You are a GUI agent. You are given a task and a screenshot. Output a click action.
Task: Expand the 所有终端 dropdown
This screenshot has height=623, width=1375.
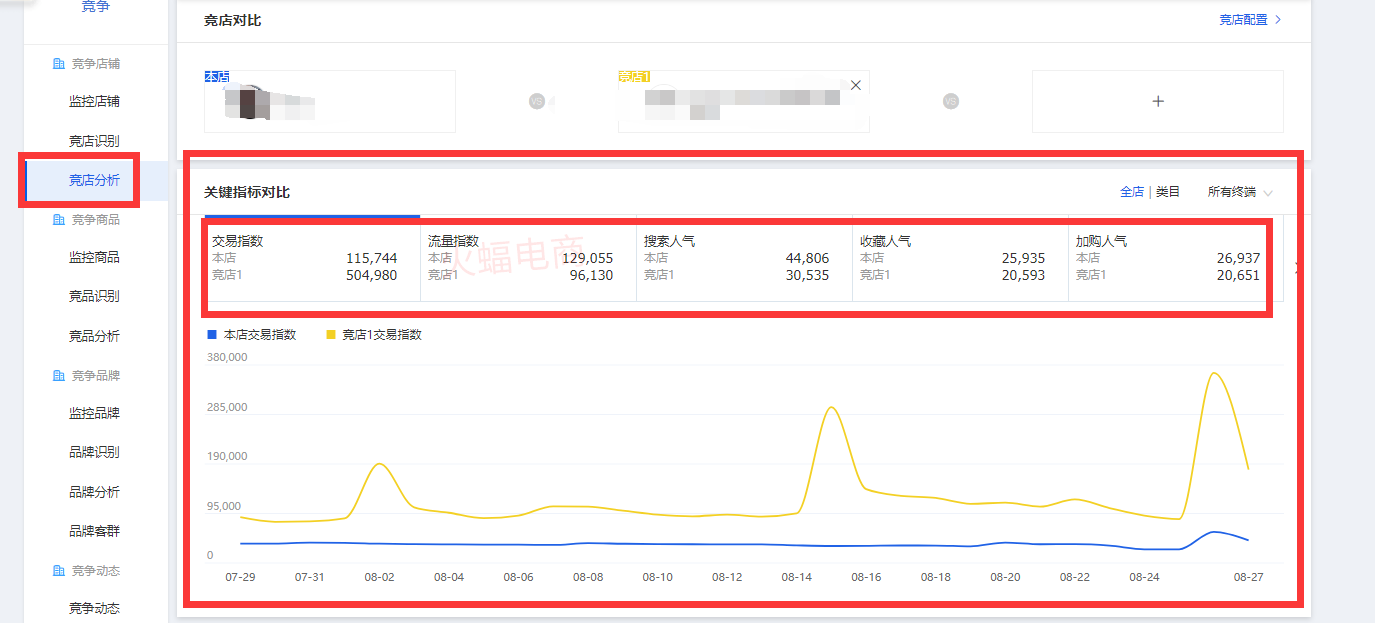coord(1240,192)
